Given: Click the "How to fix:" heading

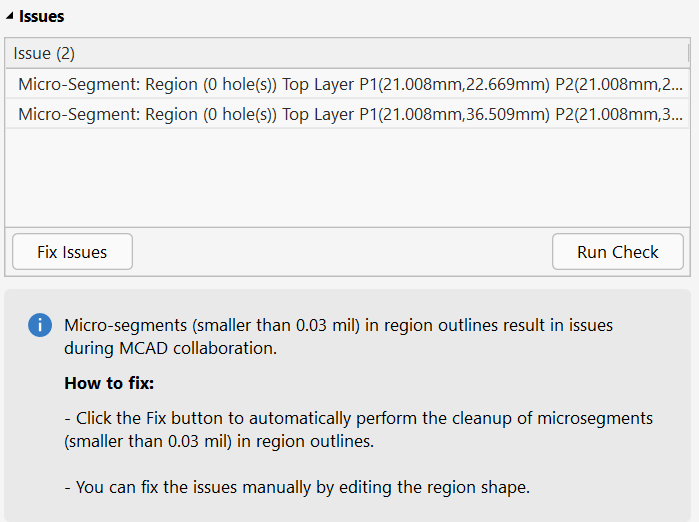Looking at the screenshot, I should click(110, 383).
